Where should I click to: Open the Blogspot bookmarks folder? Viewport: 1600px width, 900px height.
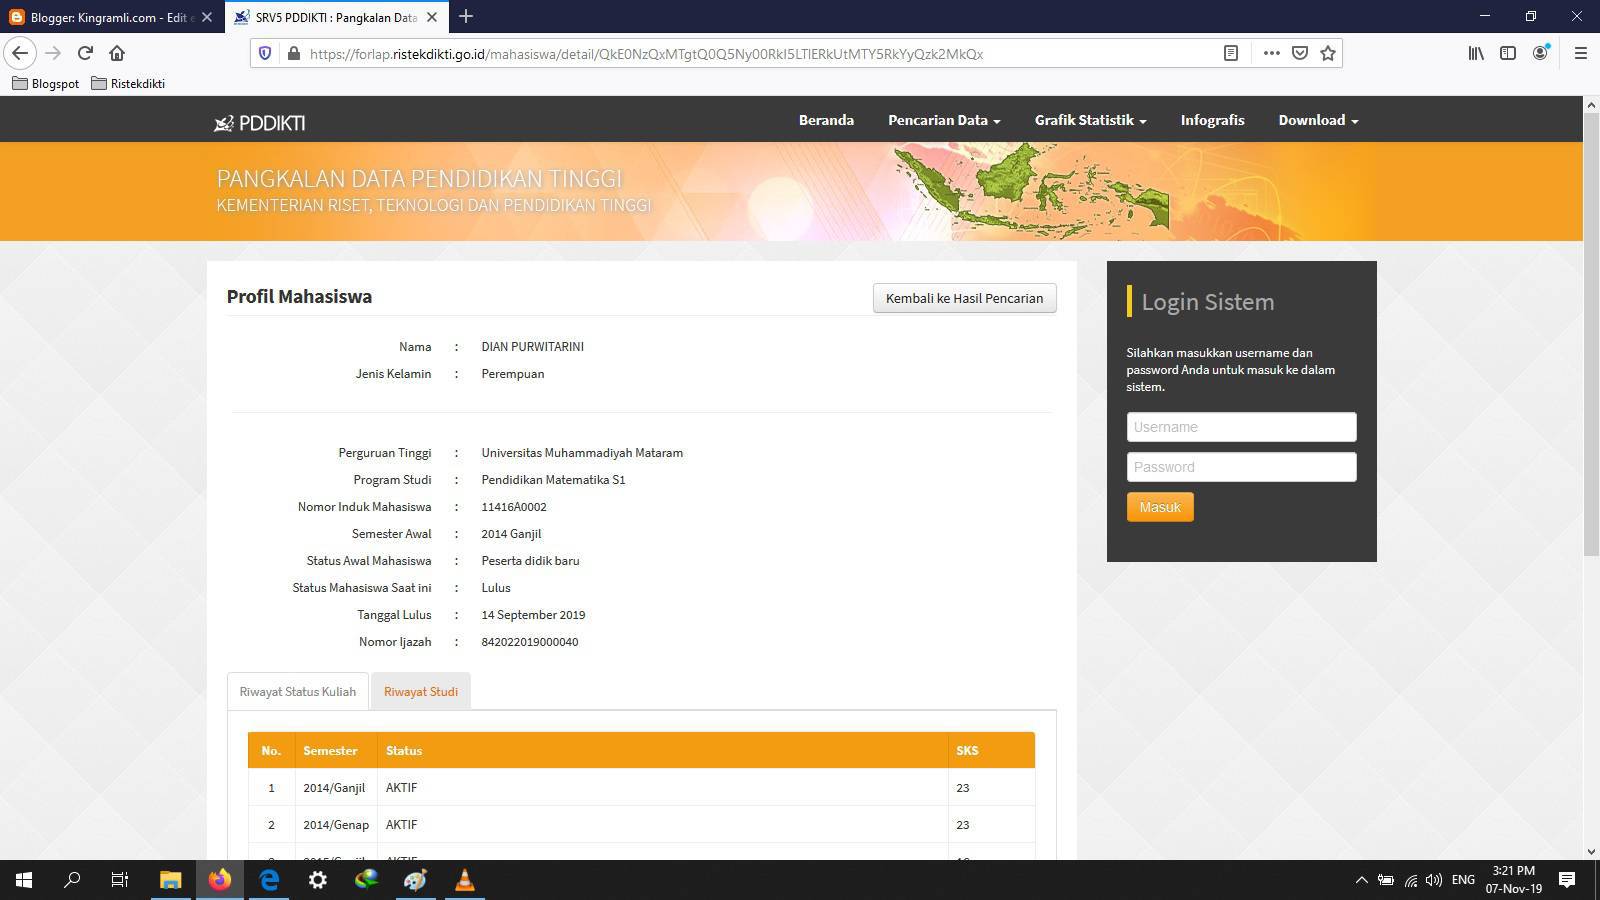46,83
